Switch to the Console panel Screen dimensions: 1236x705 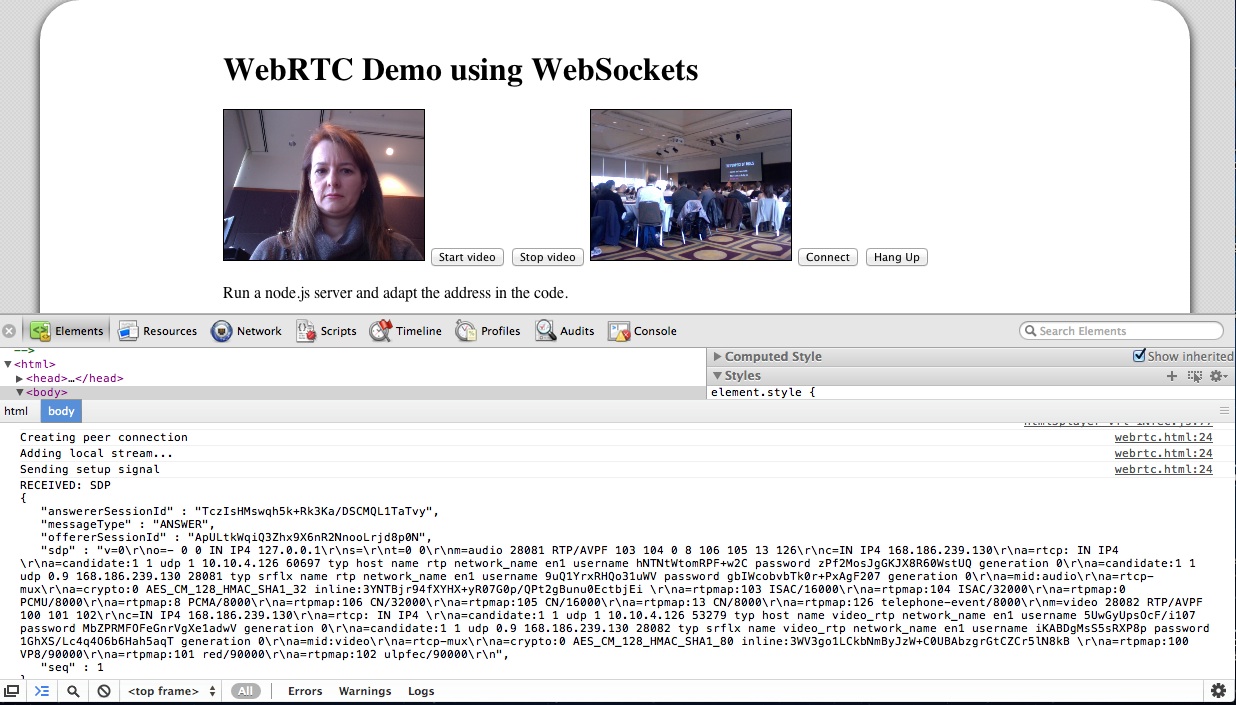(642, 330)
